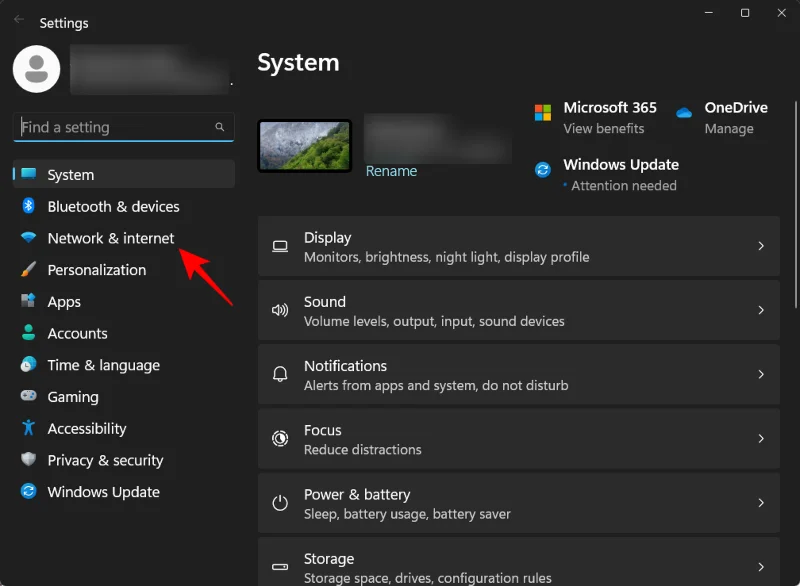Viewport: 800px width, 586px height.
Task: Open Sound via the speaker icon
Action: (x=280, y=310)
